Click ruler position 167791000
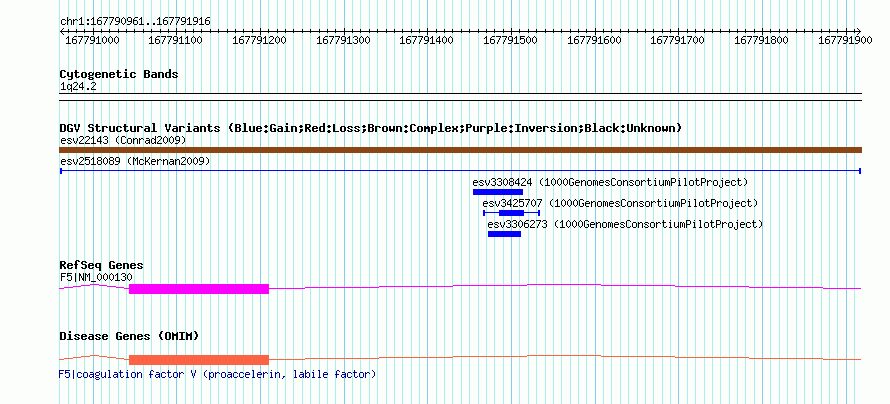The image size is (890, 404). tap(93, 40)
